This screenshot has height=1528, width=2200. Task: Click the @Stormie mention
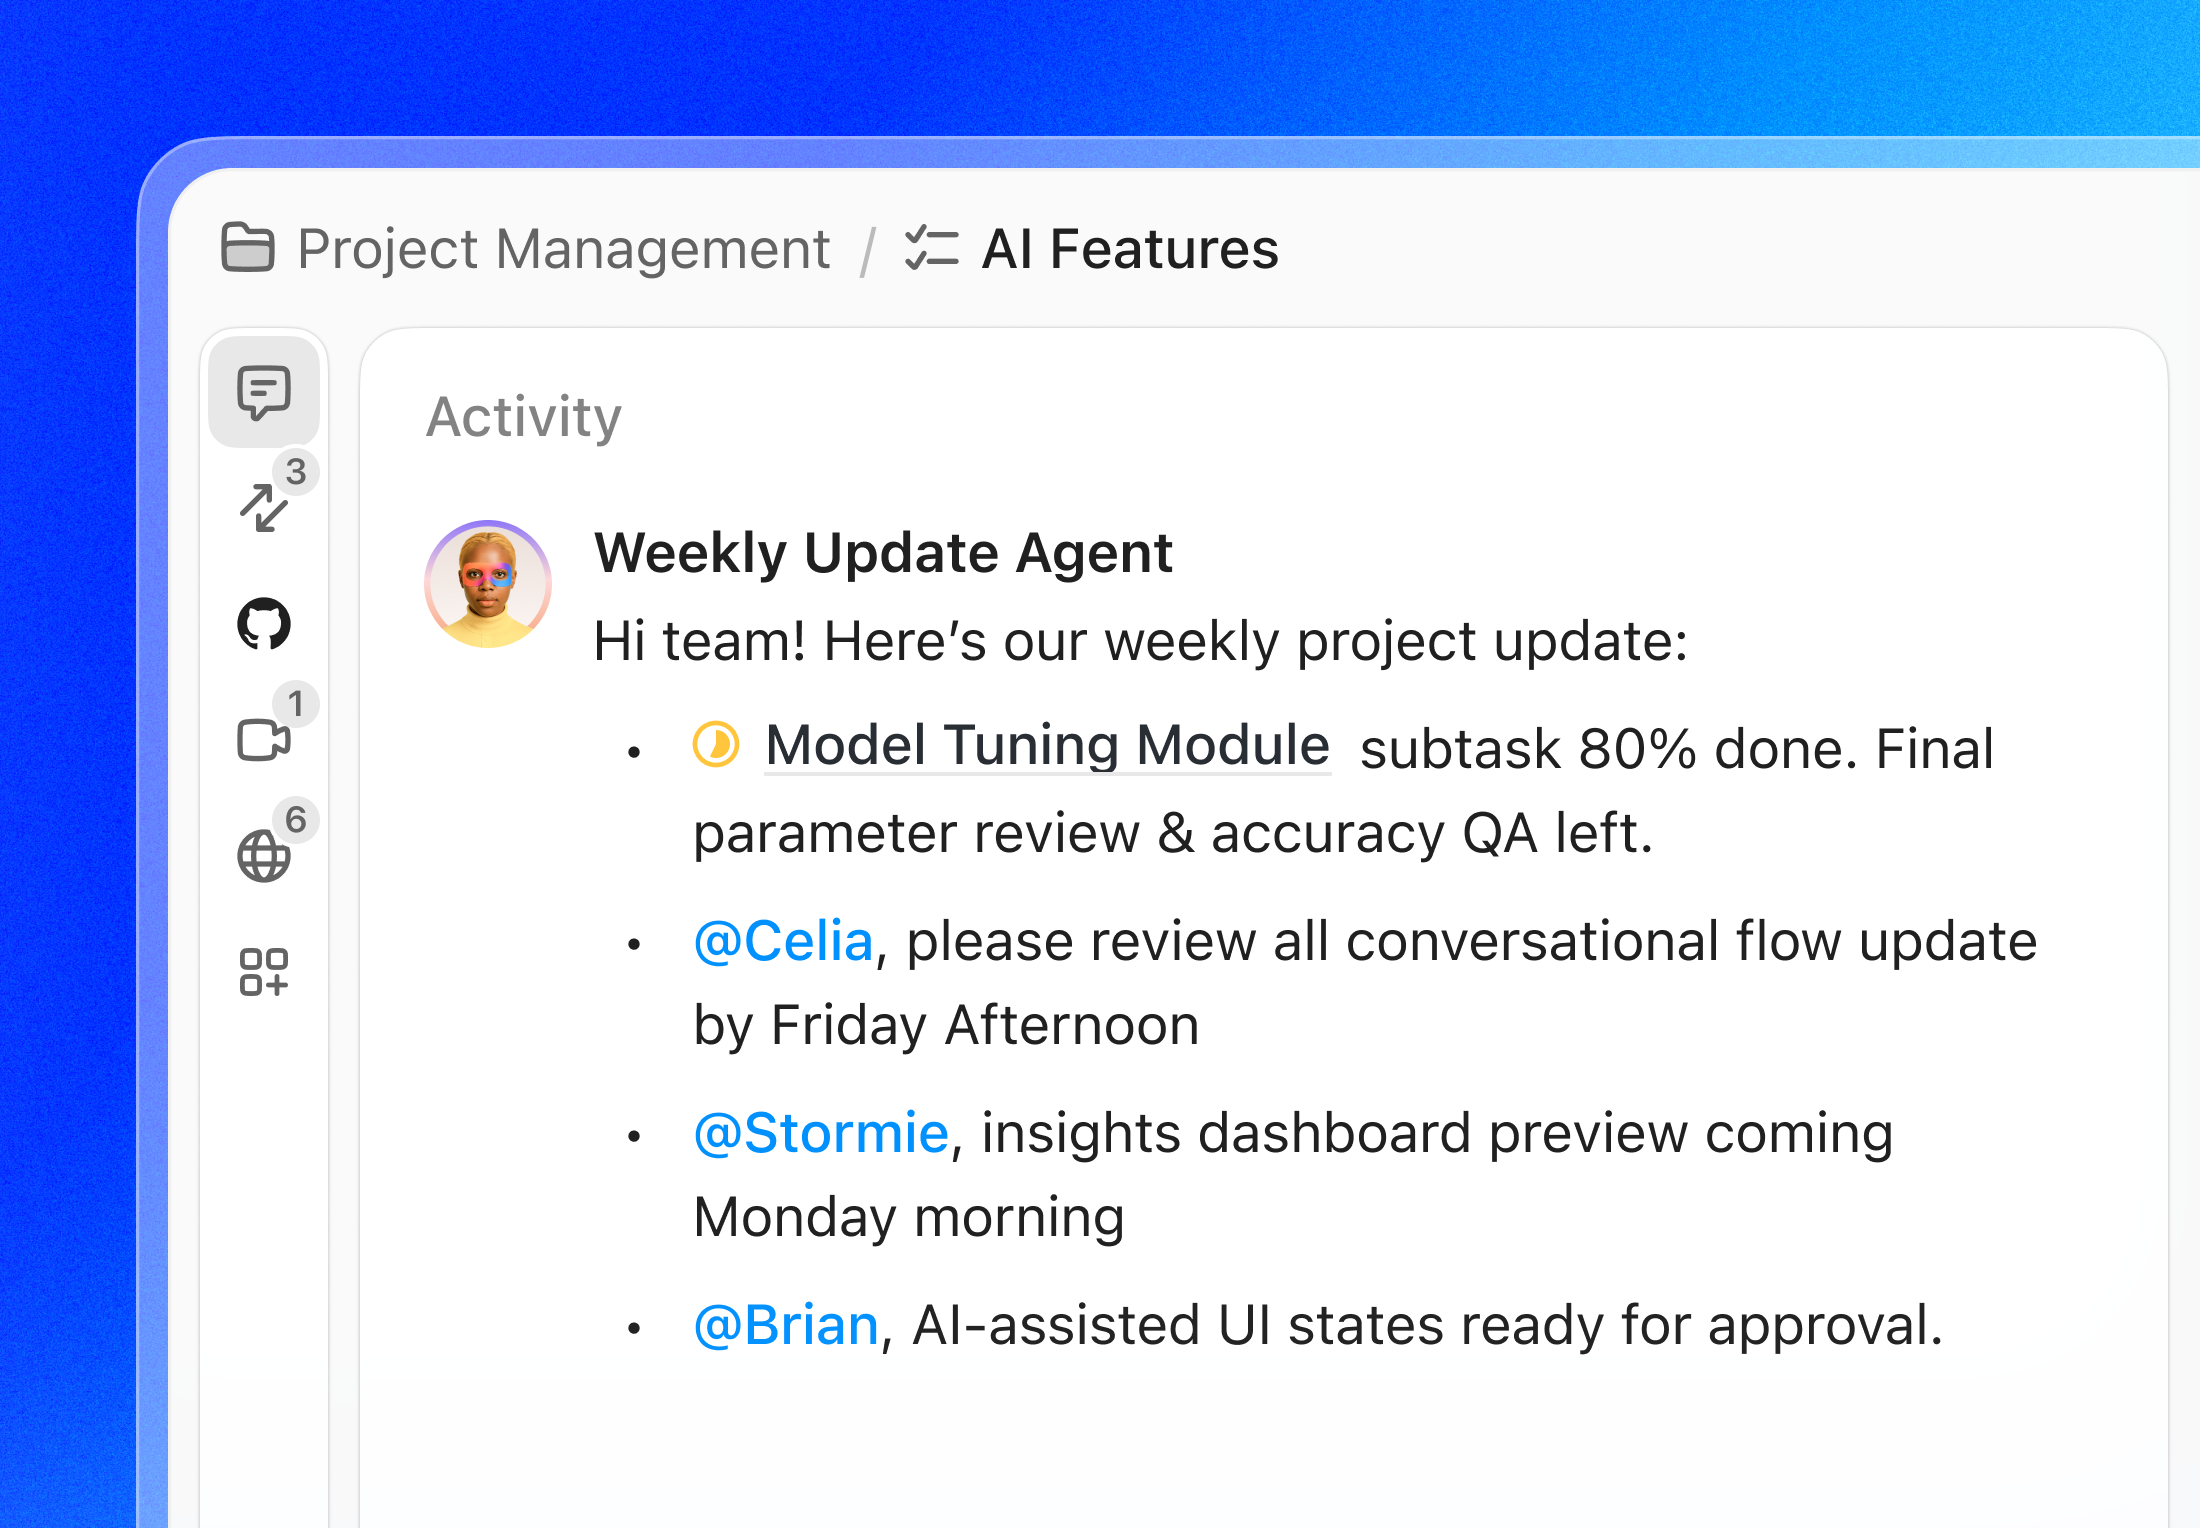822,1132
